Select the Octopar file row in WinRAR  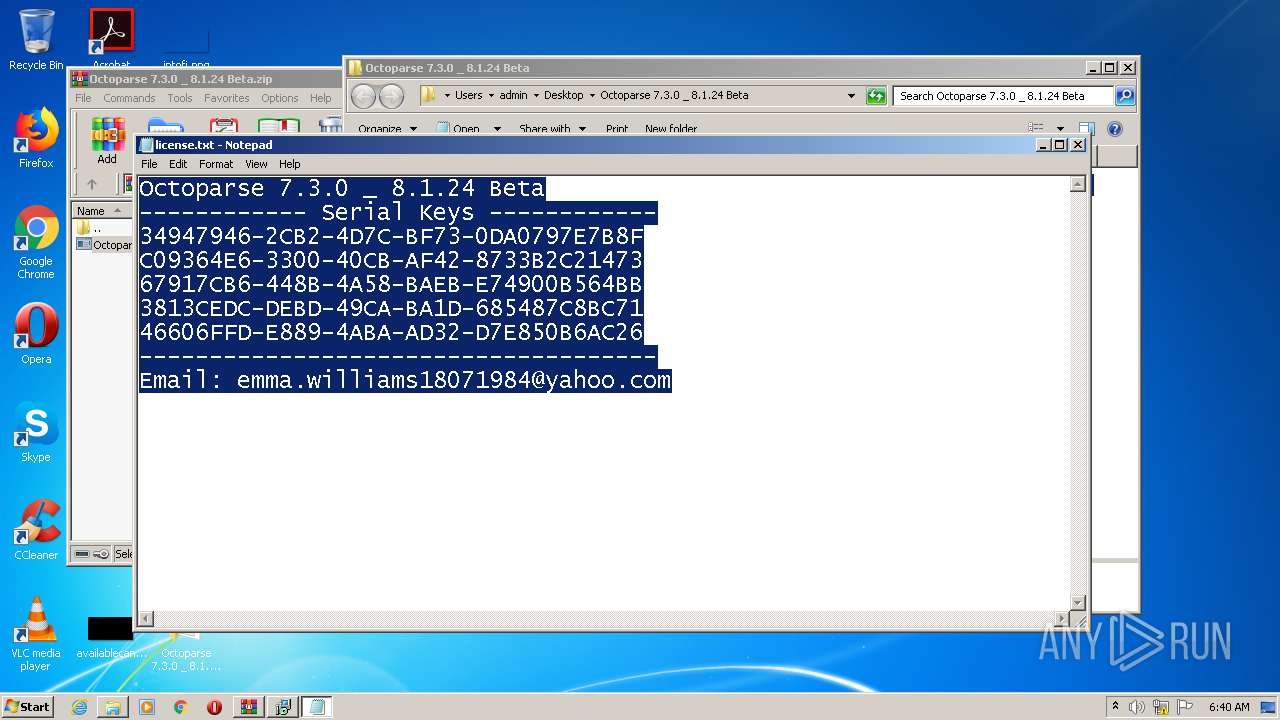pyautogui.click(x=104, y=245)
